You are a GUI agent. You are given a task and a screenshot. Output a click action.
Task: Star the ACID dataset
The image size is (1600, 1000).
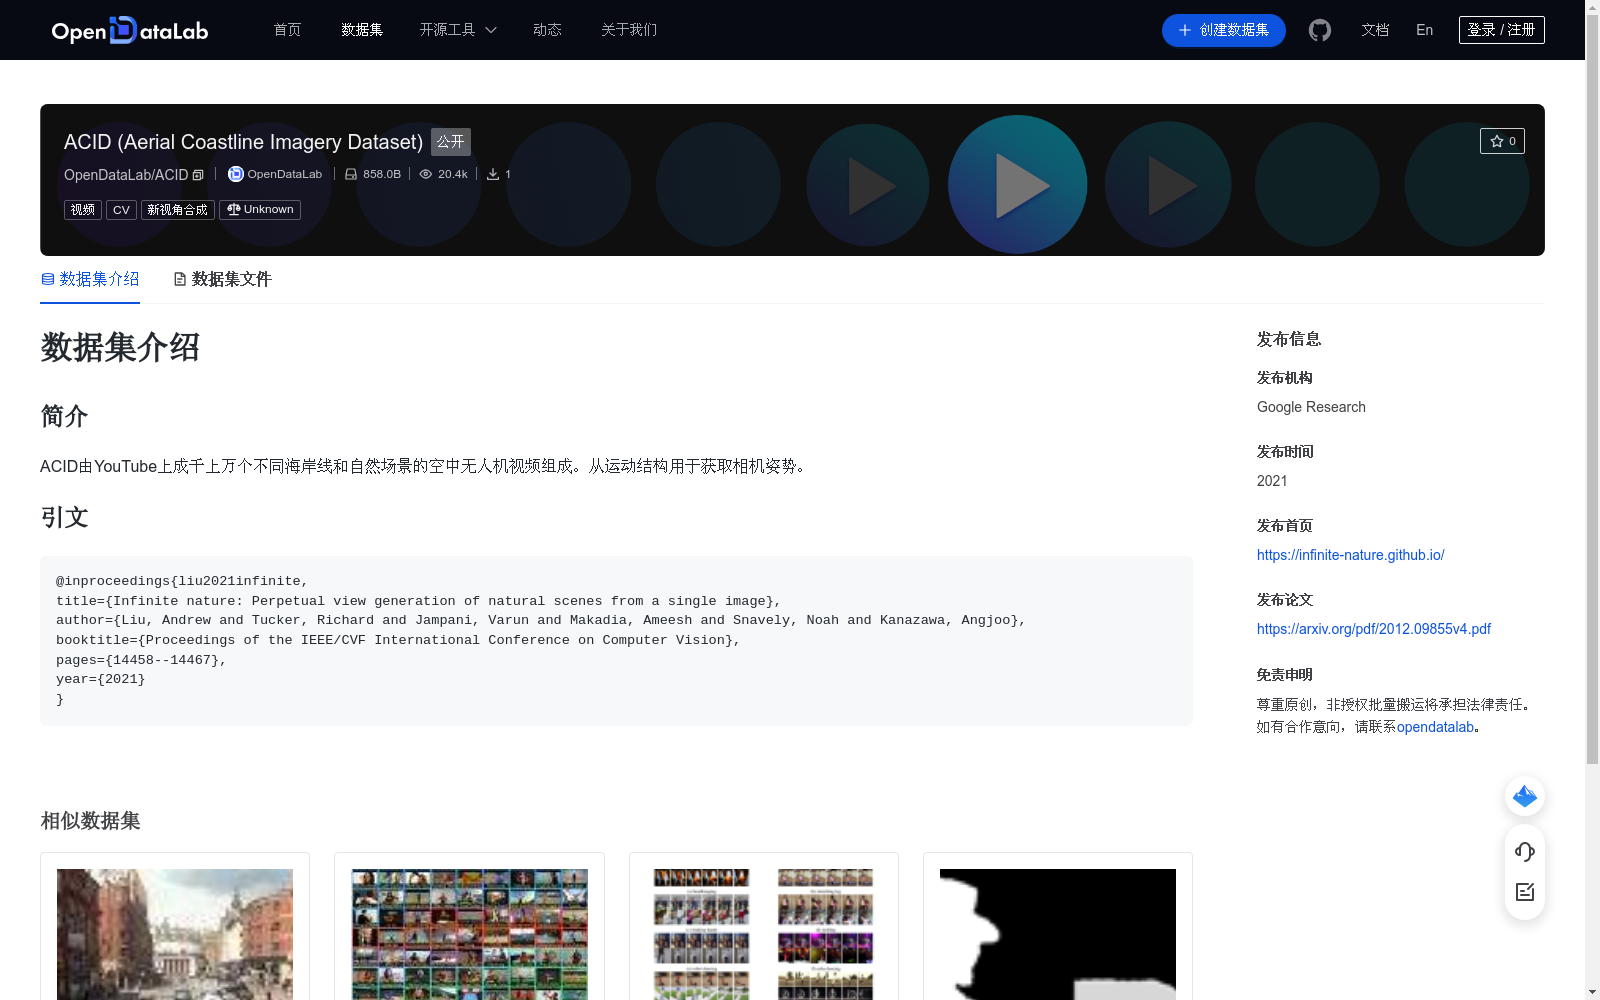[1502, 141]
